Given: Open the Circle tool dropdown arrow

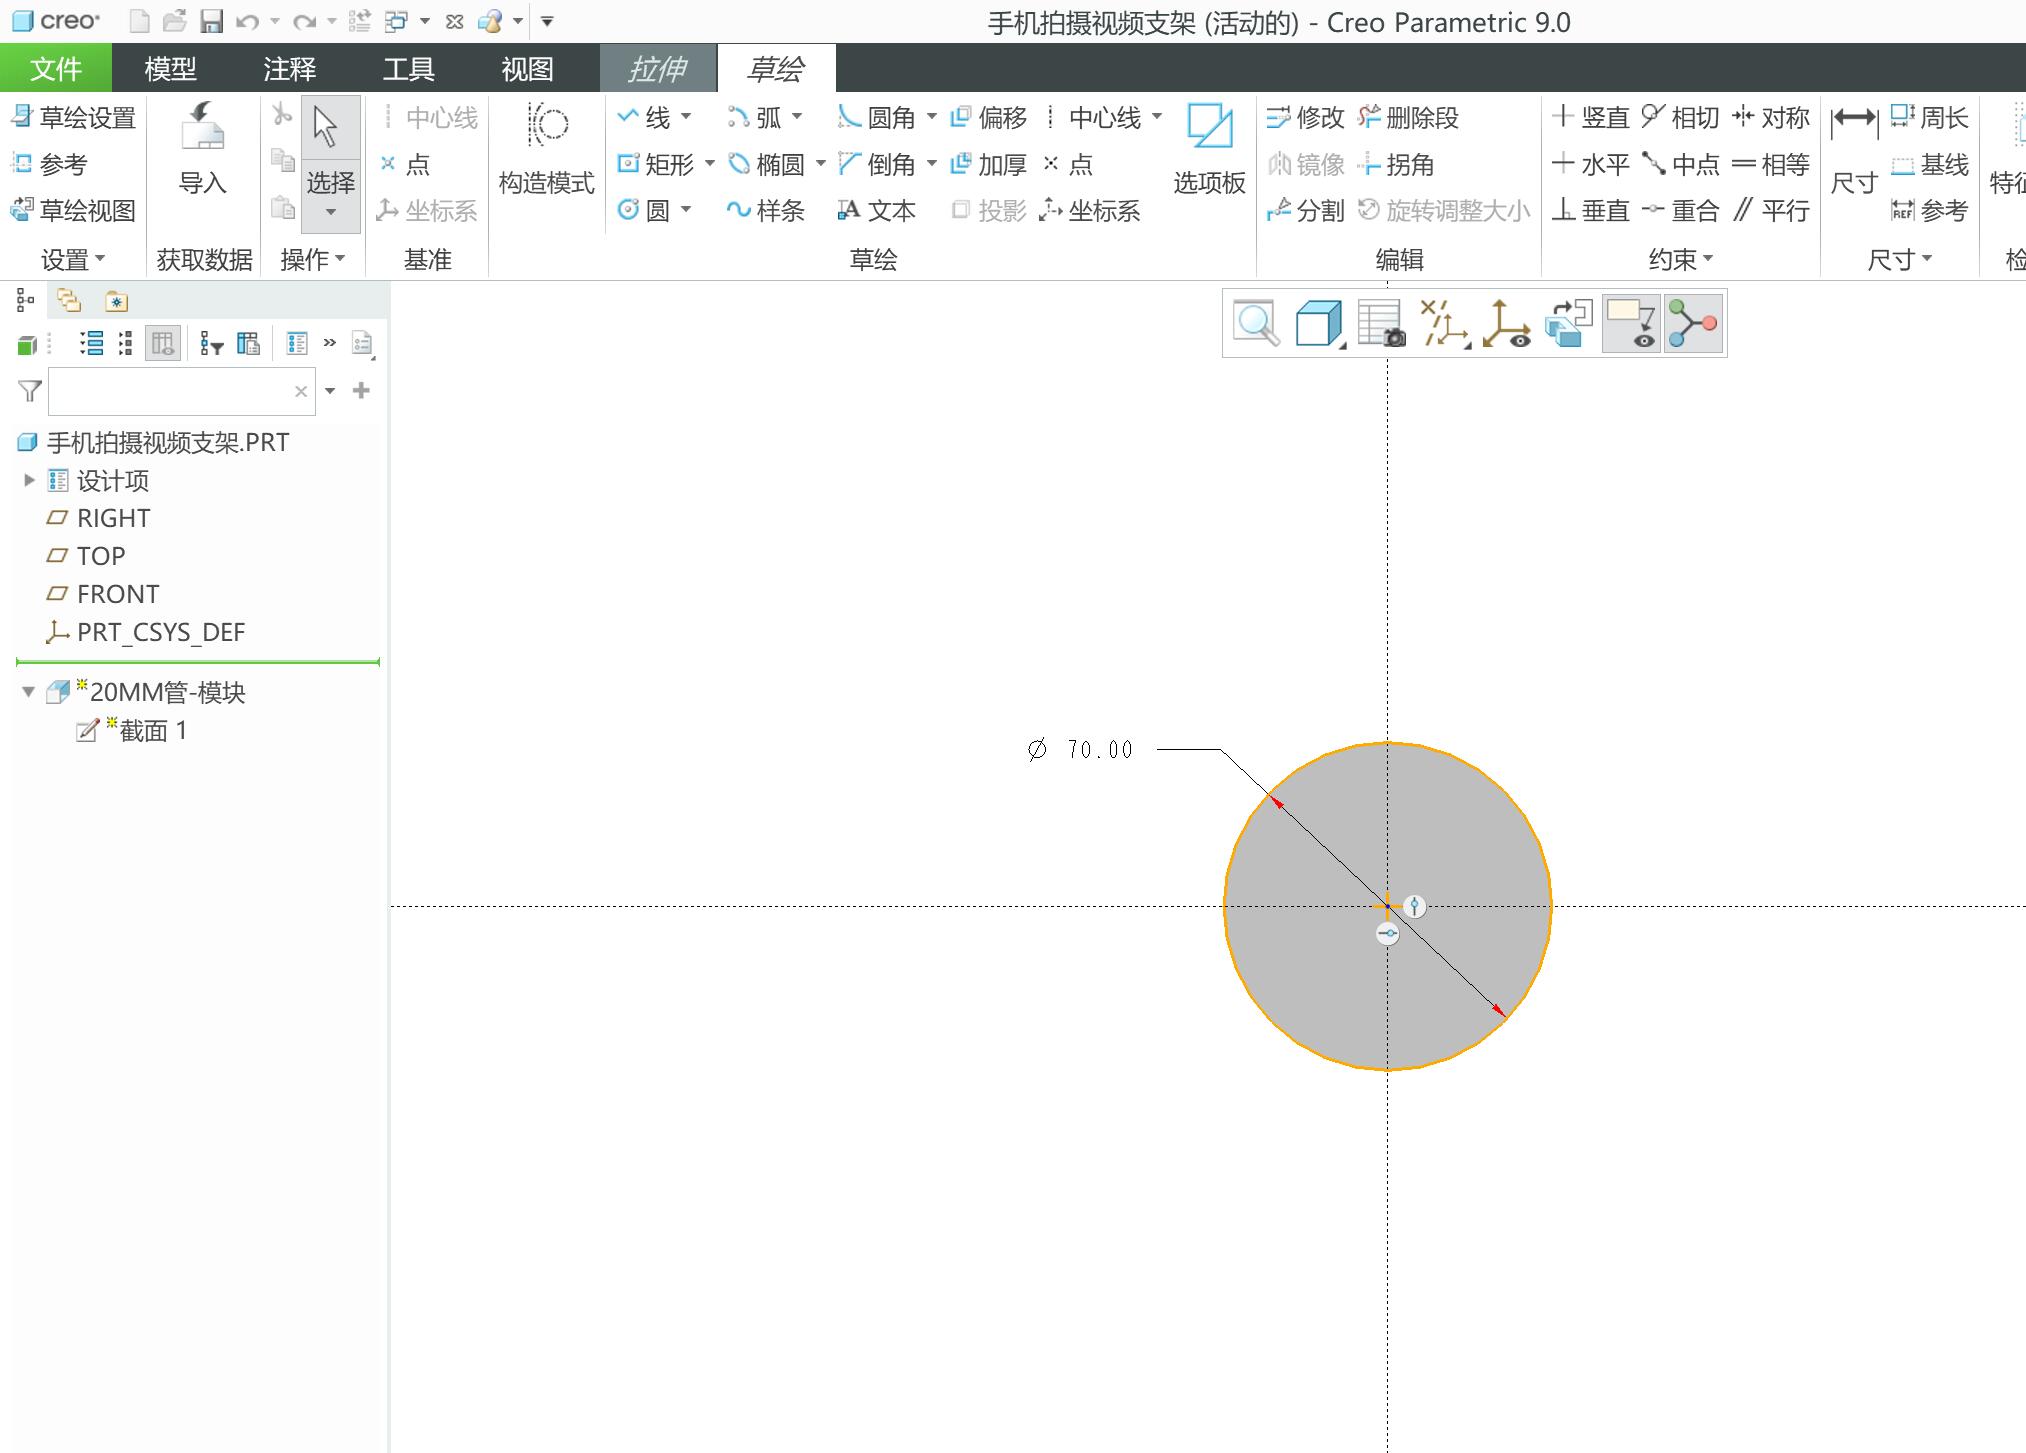Looking at the screenshot, I should (x=686, y=210).
